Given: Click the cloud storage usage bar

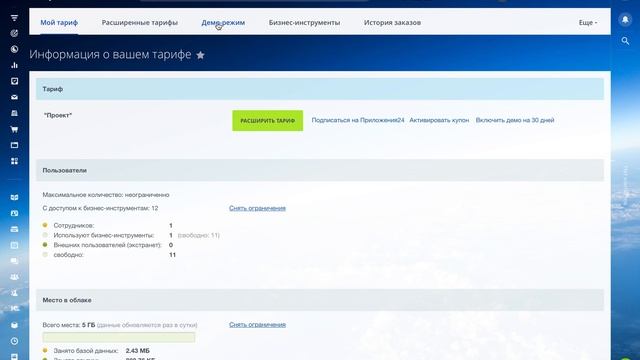Looking at the screenshot, I should click(119, 338).
